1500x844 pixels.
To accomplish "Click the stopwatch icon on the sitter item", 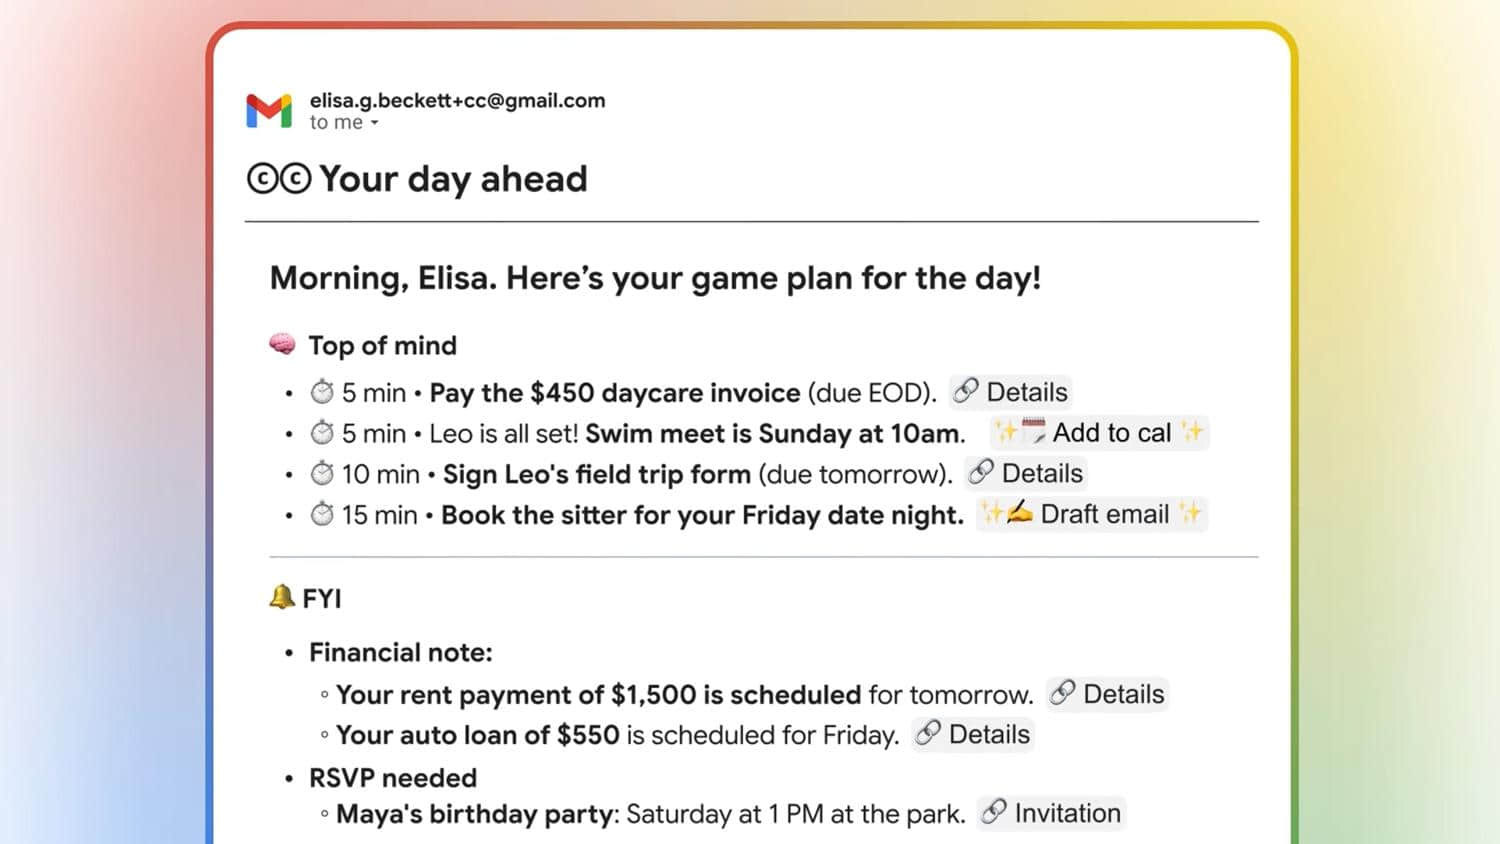I will 322,514.
